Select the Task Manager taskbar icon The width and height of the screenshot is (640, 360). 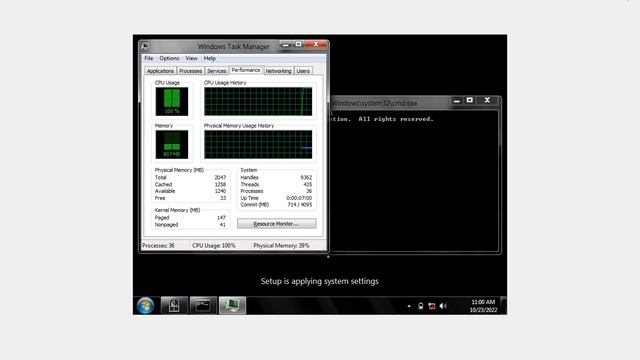[232, 305]
